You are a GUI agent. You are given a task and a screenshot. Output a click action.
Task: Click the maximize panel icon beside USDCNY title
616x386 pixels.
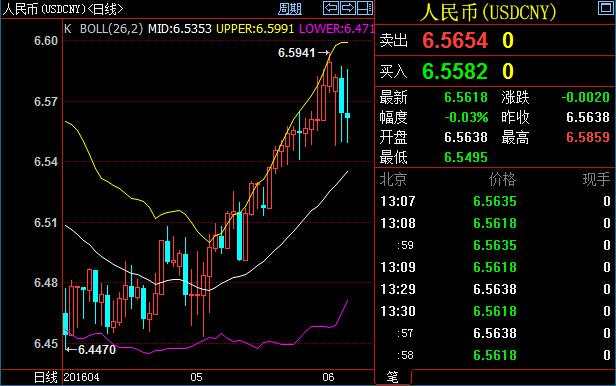605,7
